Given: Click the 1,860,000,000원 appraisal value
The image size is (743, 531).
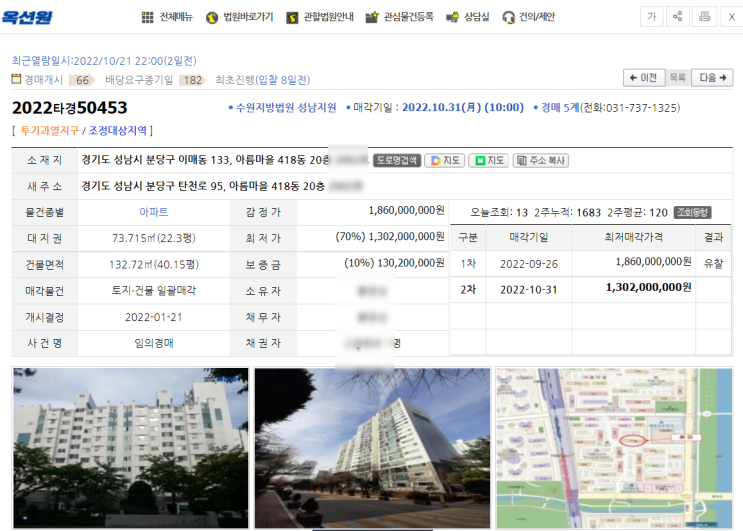Looking at the screenshot, I should [407, 210].
